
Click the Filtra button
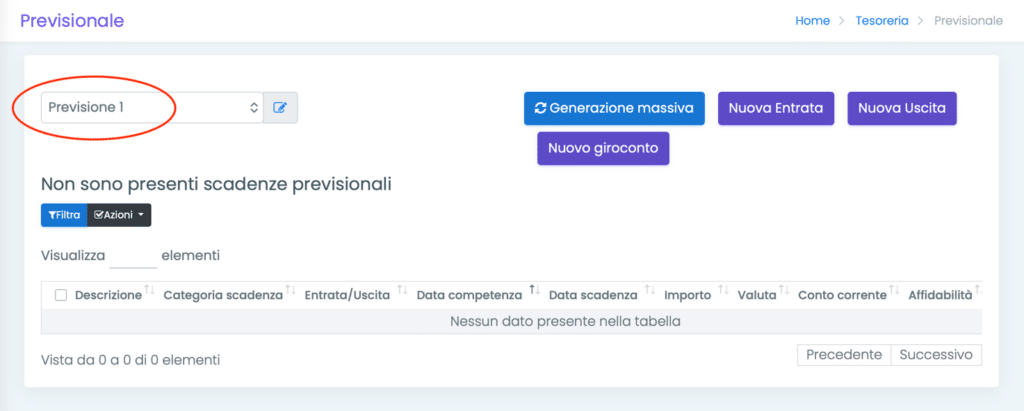click(x=64, y=215)
